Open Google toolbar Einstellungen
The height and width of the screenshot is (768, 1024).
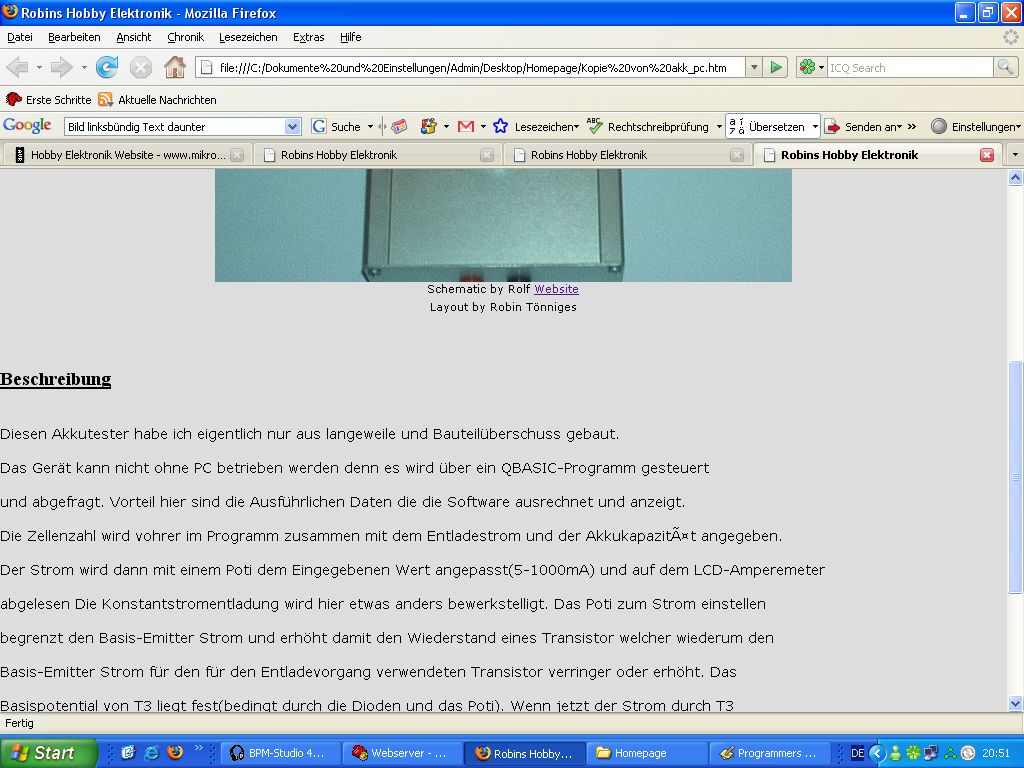tap(976, 126)
